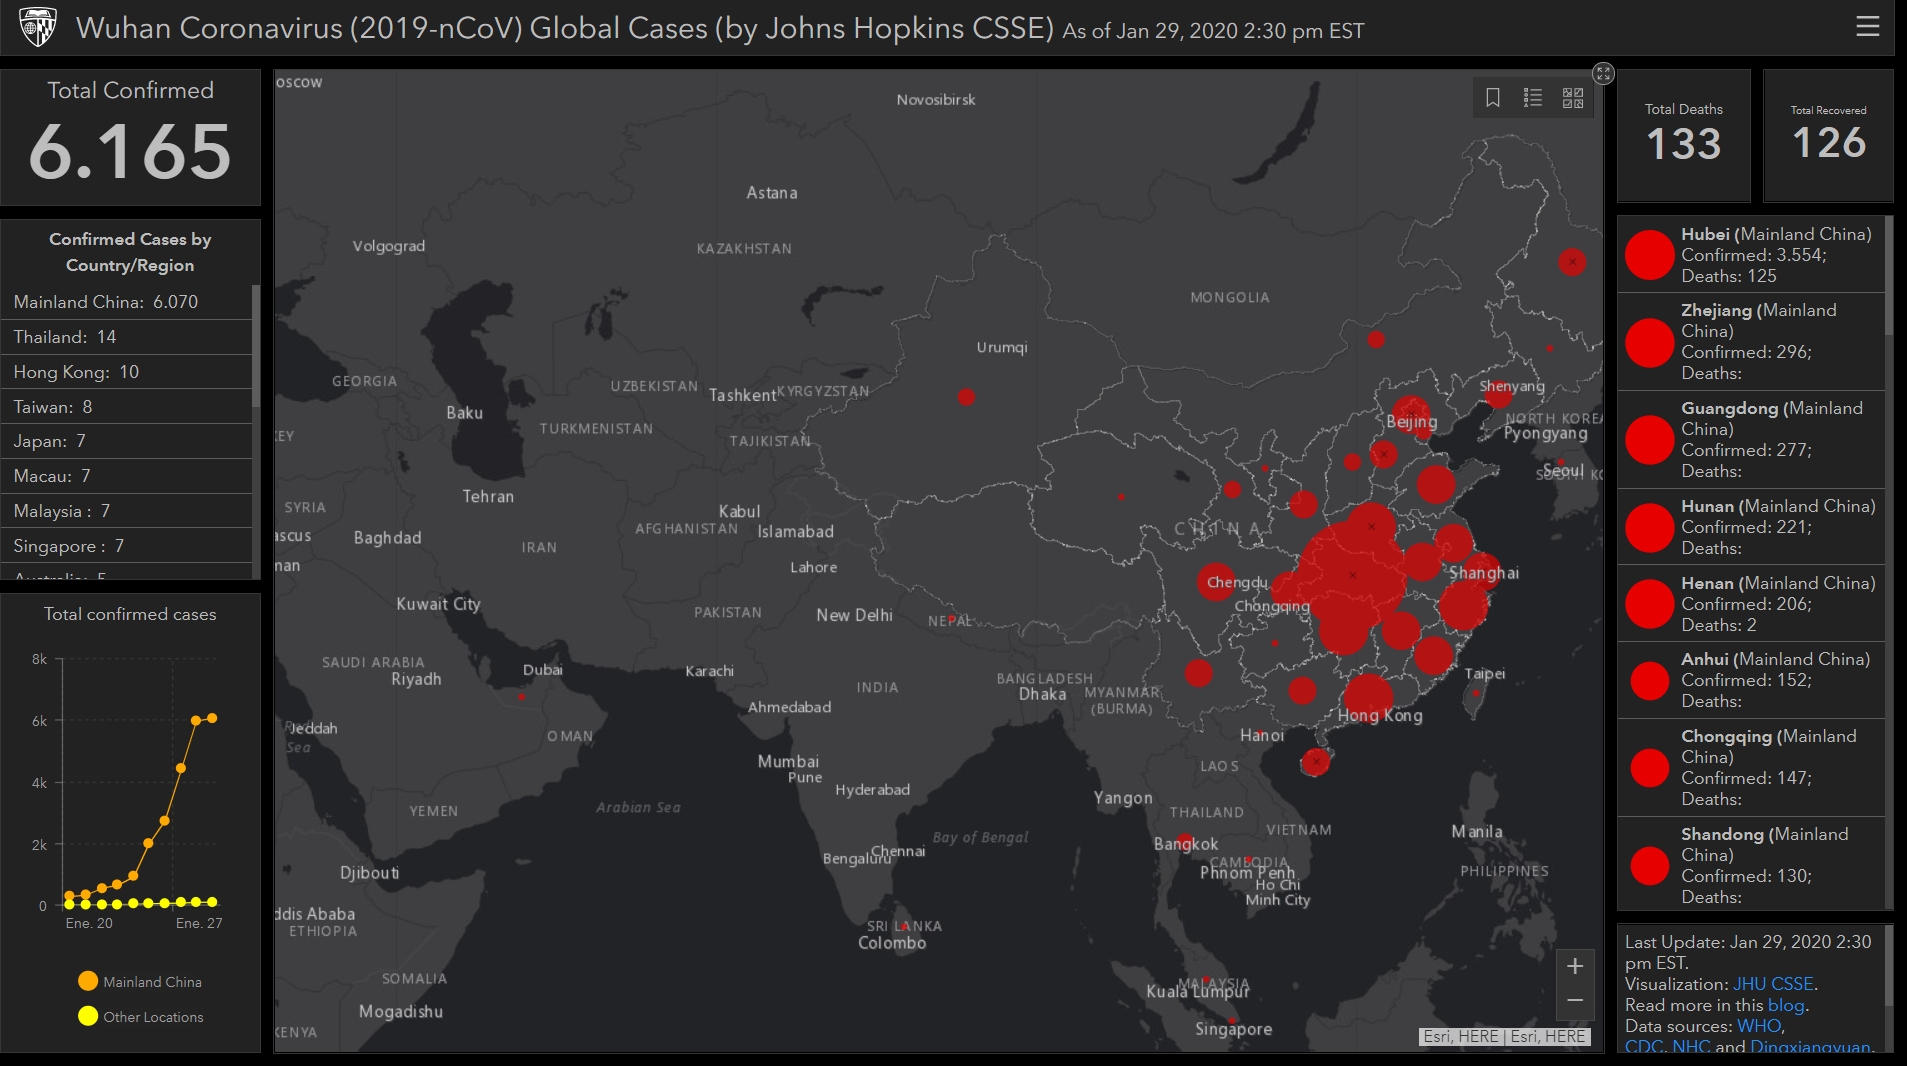
Task: Open the Dingxiangyuan link
Action: [x=1810, y=1046]
